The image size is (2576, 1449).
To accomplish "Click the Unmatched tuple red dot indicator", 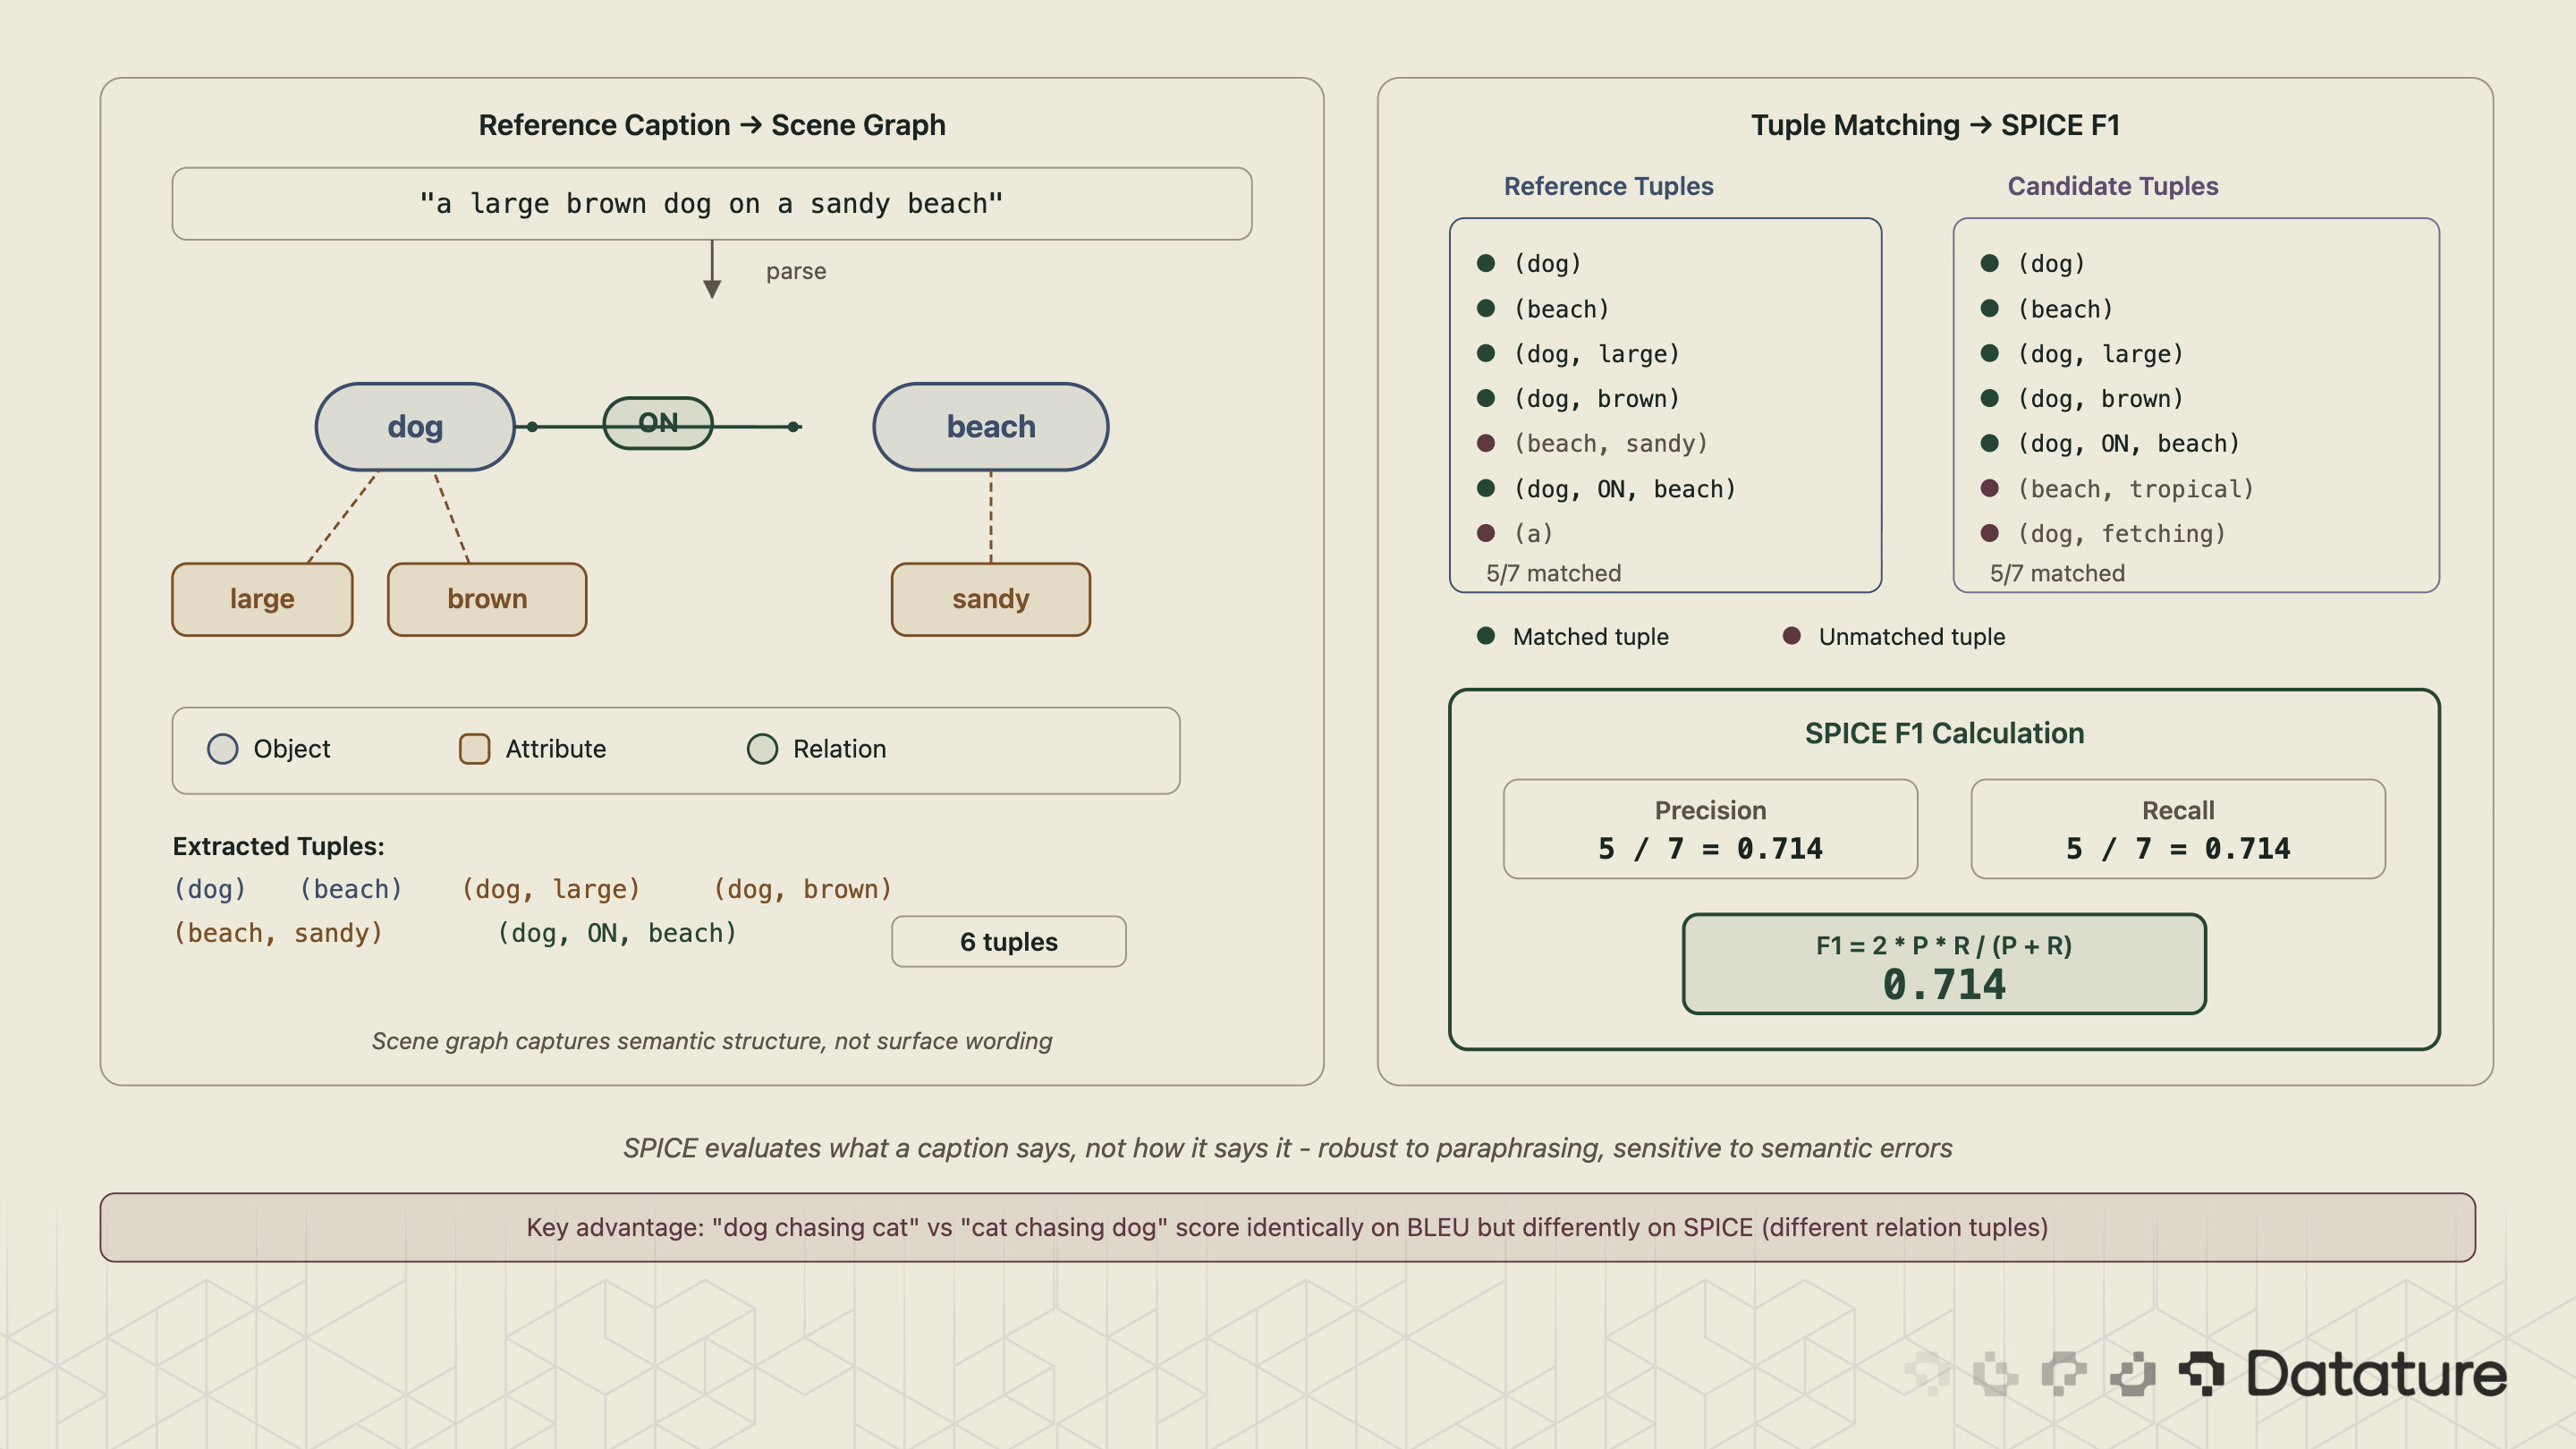I will (1791, 636).
